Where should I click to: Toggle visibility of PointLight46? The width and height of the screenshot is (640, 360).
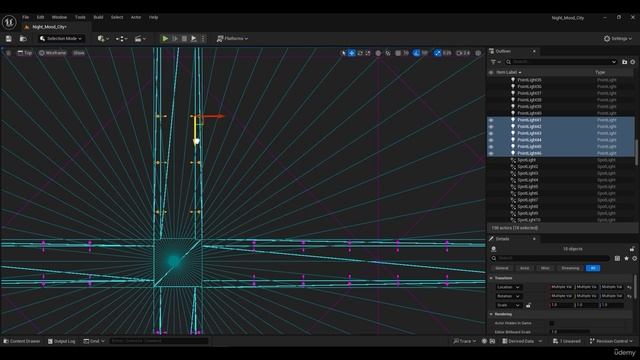pos(491,153)
